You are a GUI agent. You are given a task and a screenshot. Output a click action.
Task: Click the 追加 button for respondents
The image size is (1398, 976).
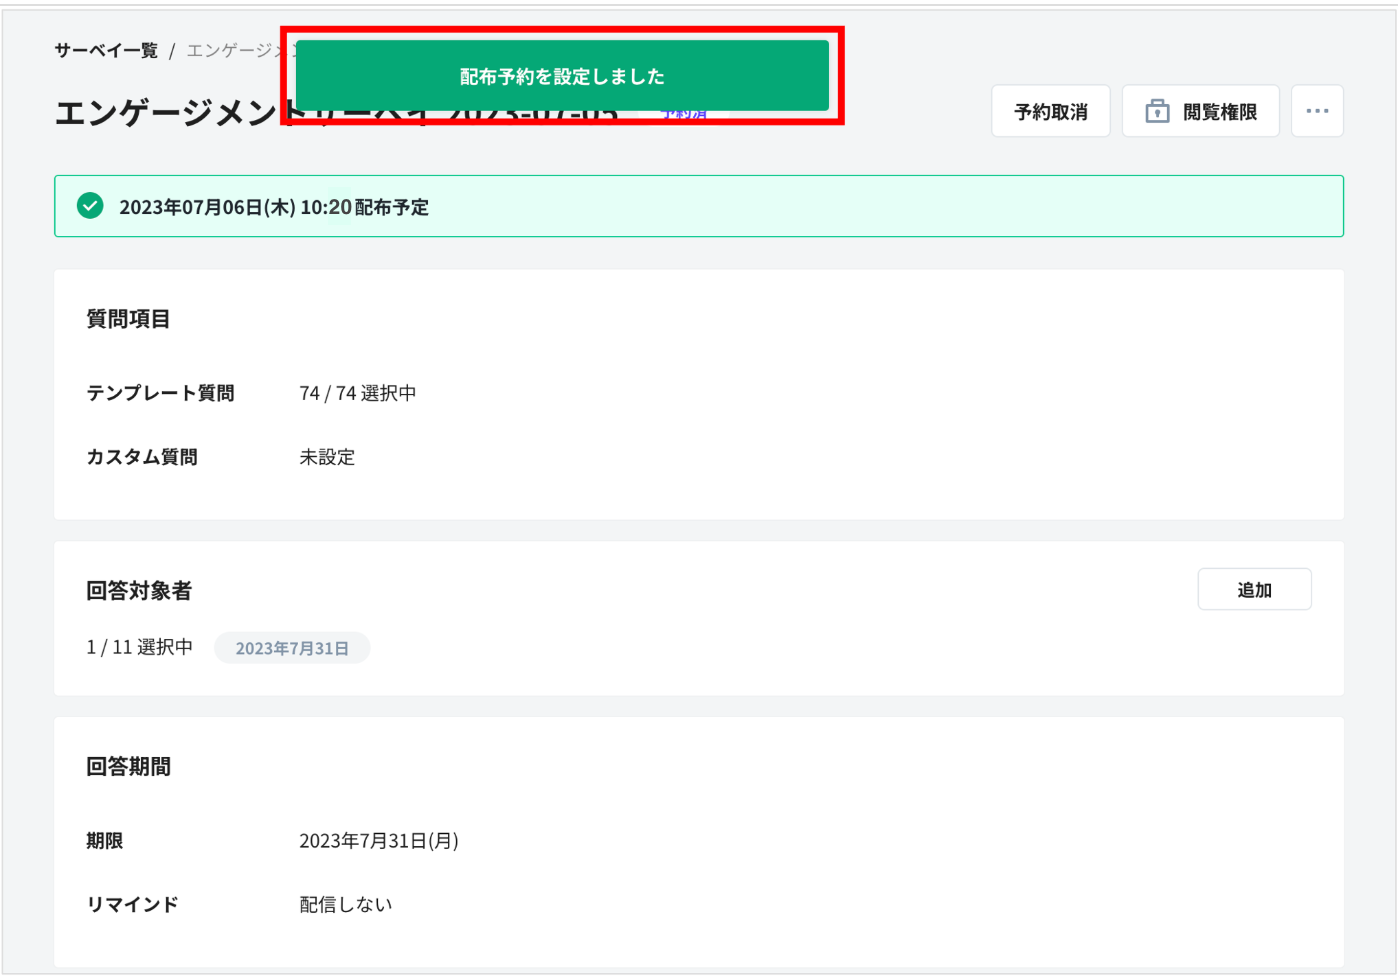(1254, 590)
